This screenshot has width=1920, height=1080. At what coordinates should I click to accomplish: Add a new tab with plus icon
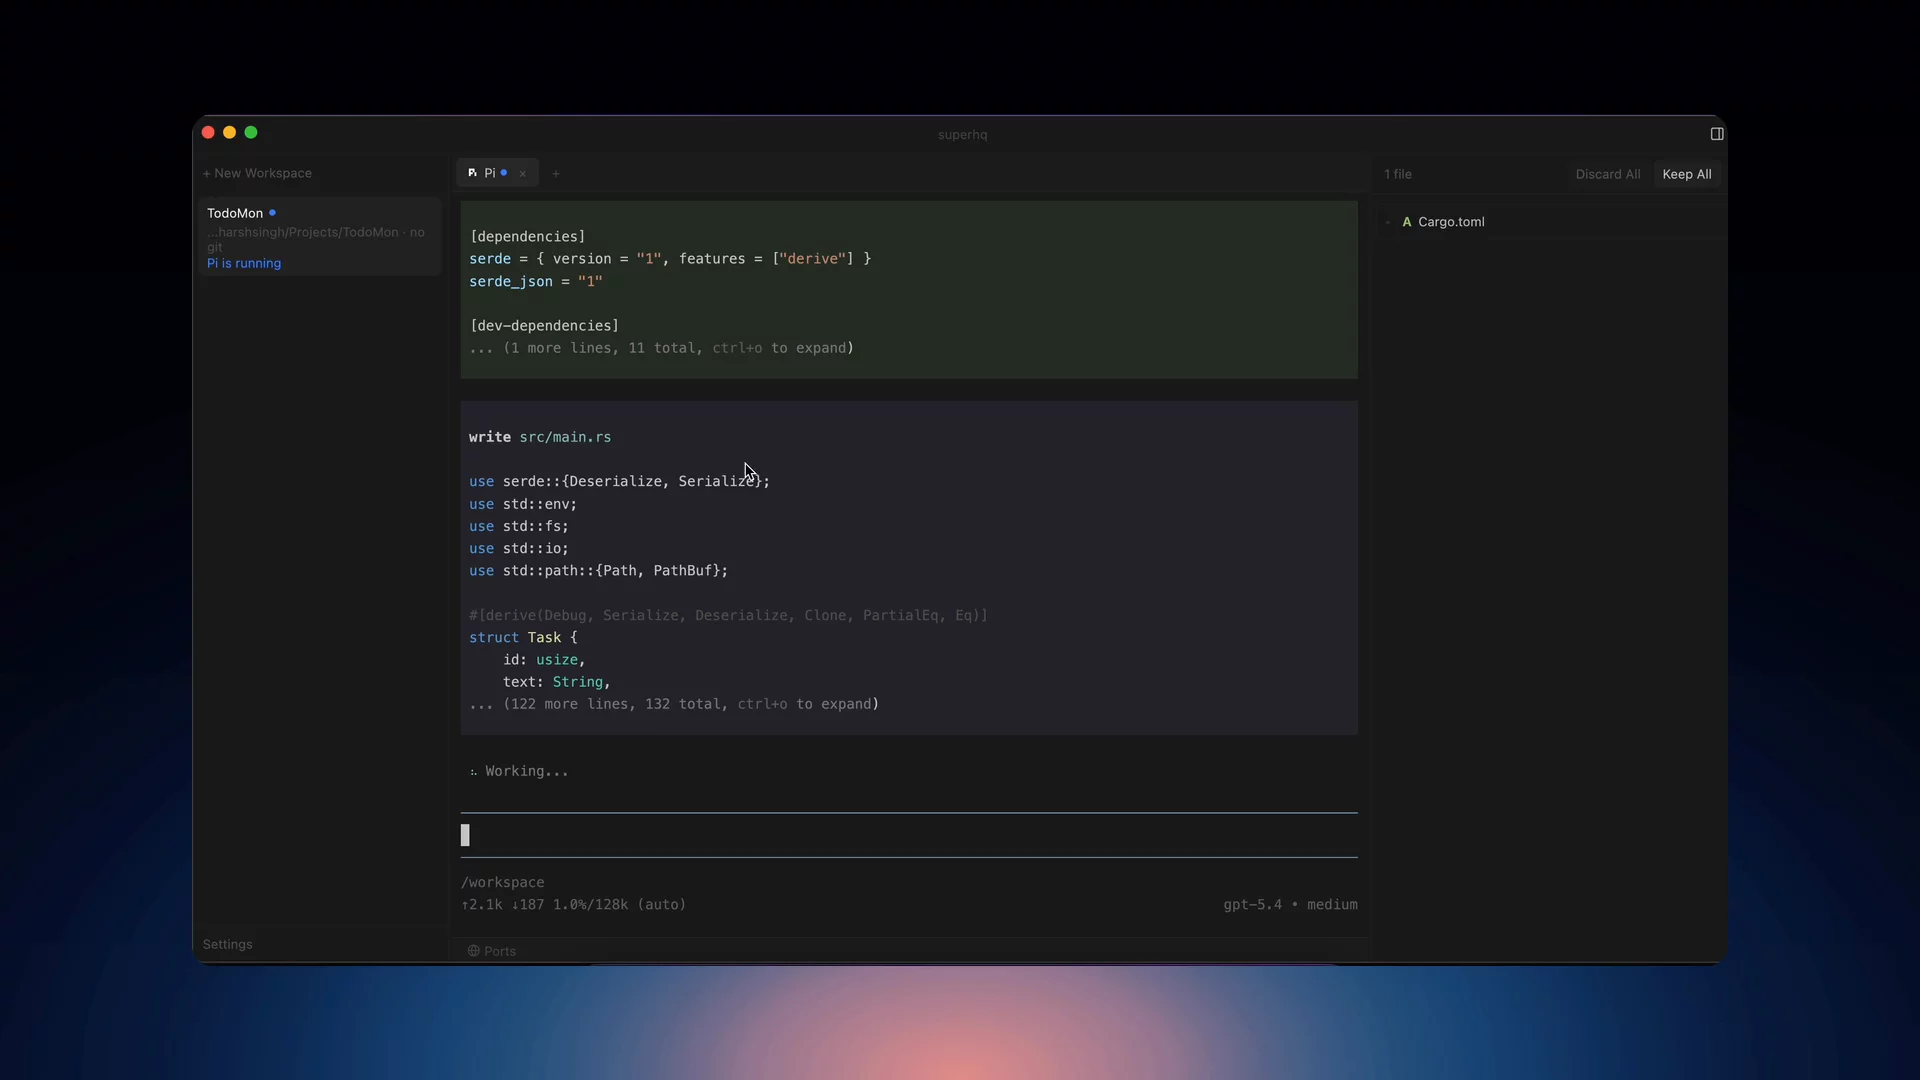556,174
